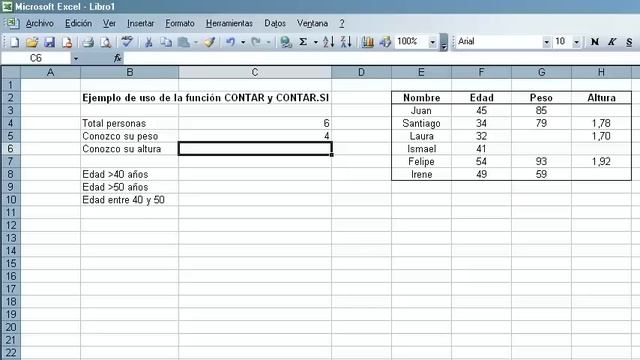Select the title cell "Ejemplo de uso de la función"
Viewport: 640px width, 360px height.
(129, 98)
